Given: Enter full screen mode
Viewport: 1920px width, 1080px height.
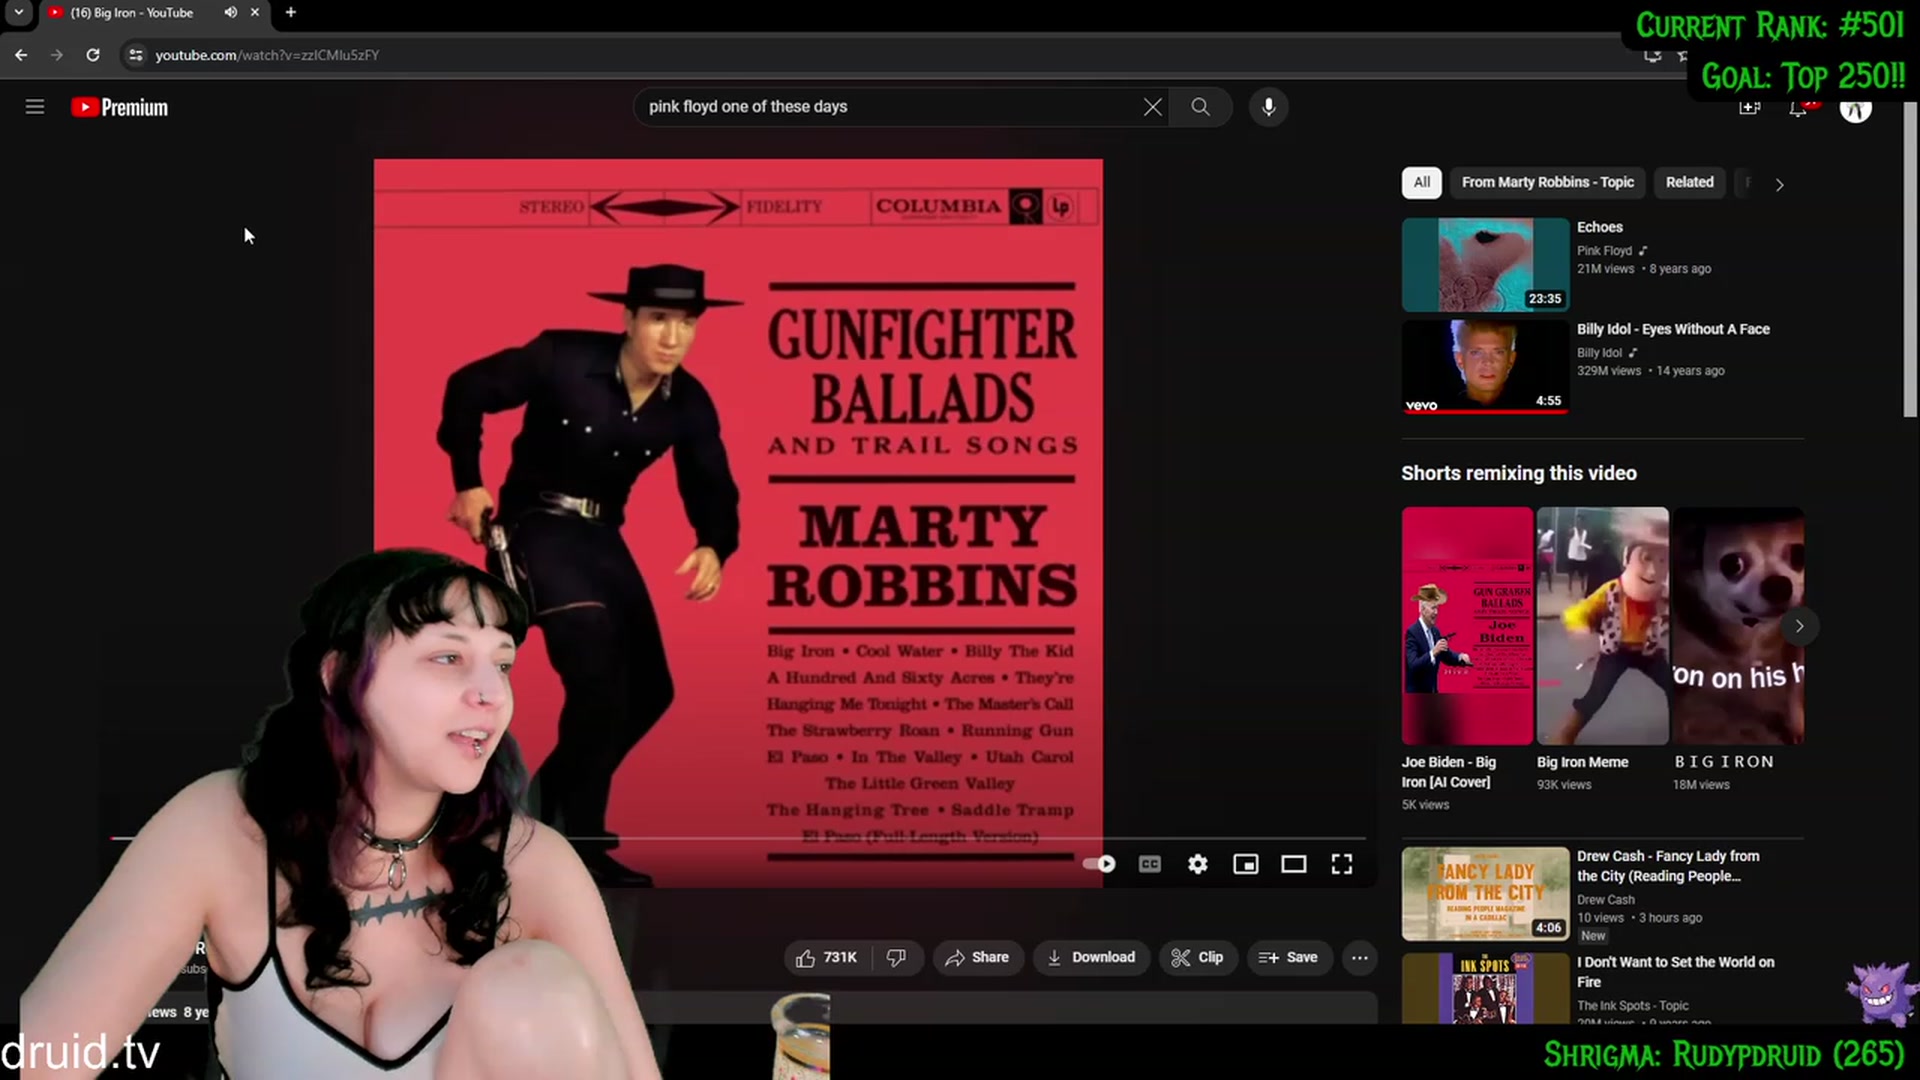Looking at the screenshot, I should tap(1342, 864).
